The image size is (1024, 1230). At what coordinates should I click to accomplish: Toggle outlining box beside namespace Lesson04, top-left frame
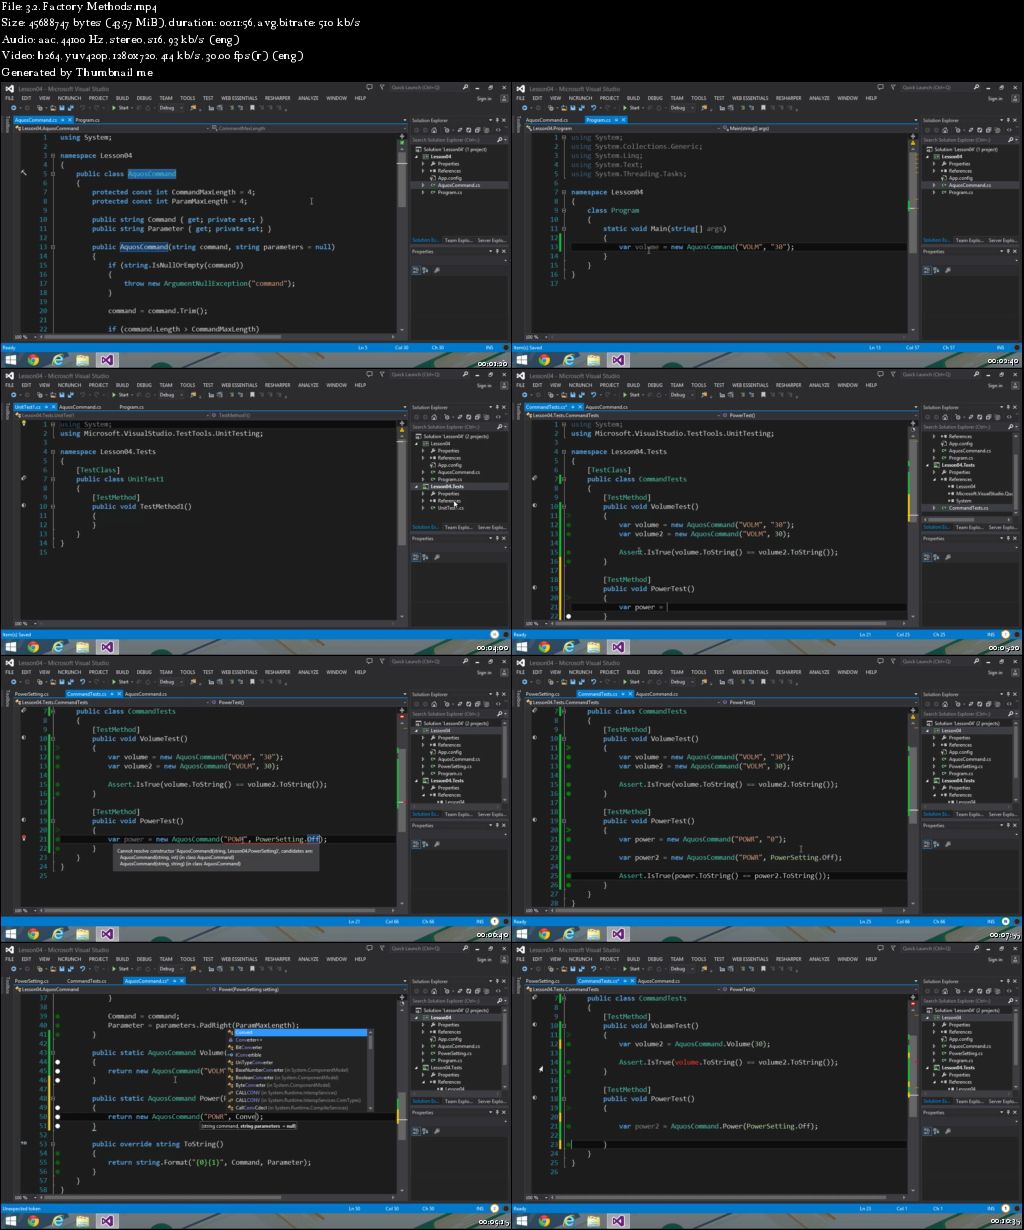(52, 156)
